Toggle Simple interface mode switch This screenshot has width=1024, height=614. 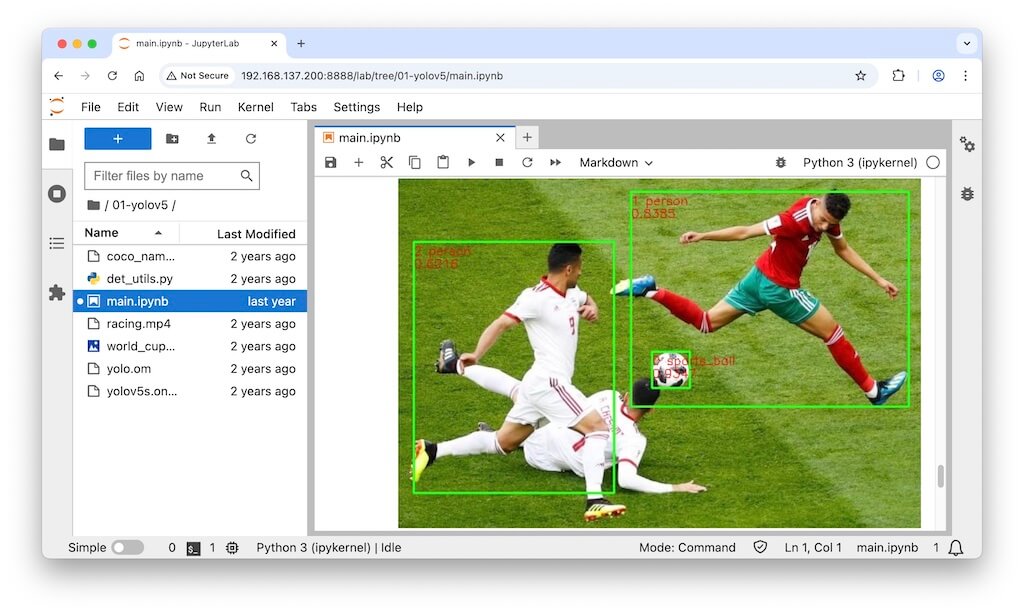[127, 548]
